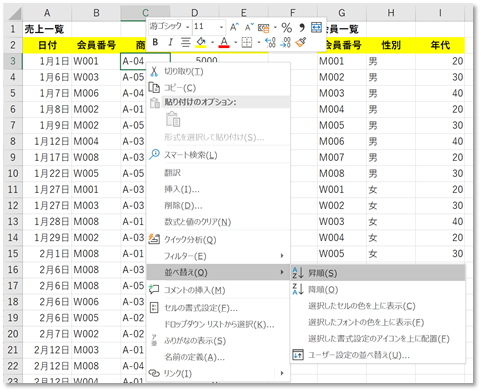This screenshot has height=392, width=482.
Task: Expand the リンク(I) submenu arrow
Action: (x=282, y=373)
